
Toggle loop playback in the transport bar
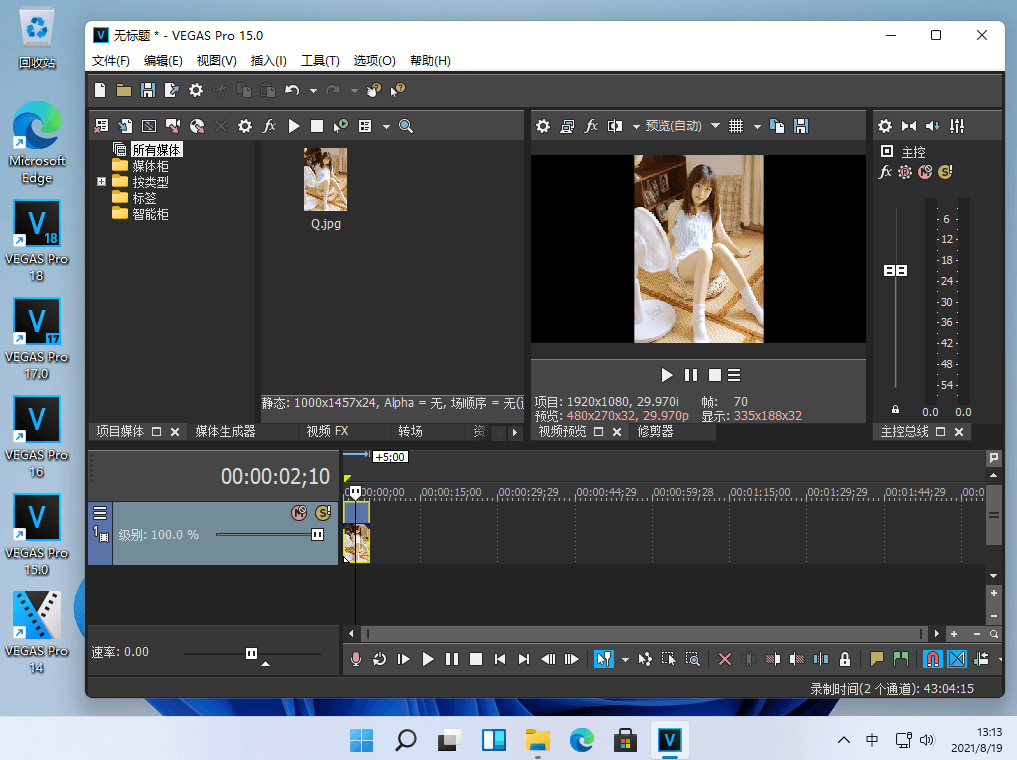(379, 659)
